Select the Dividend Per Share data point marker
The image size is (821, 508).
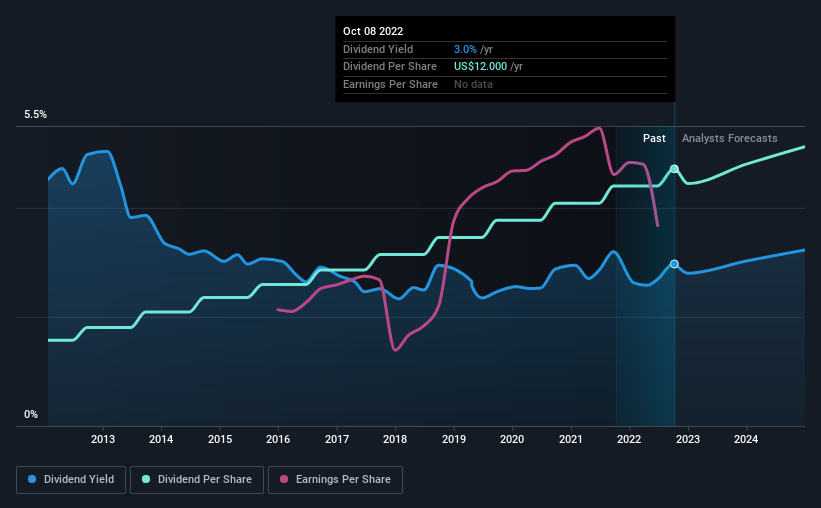[674, 169]
